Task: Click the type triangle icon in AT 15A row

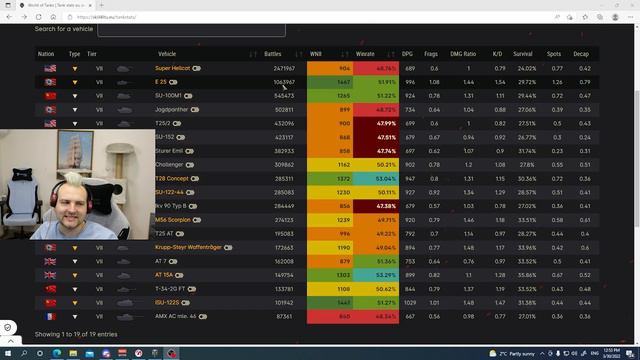Action: [75, 276]
